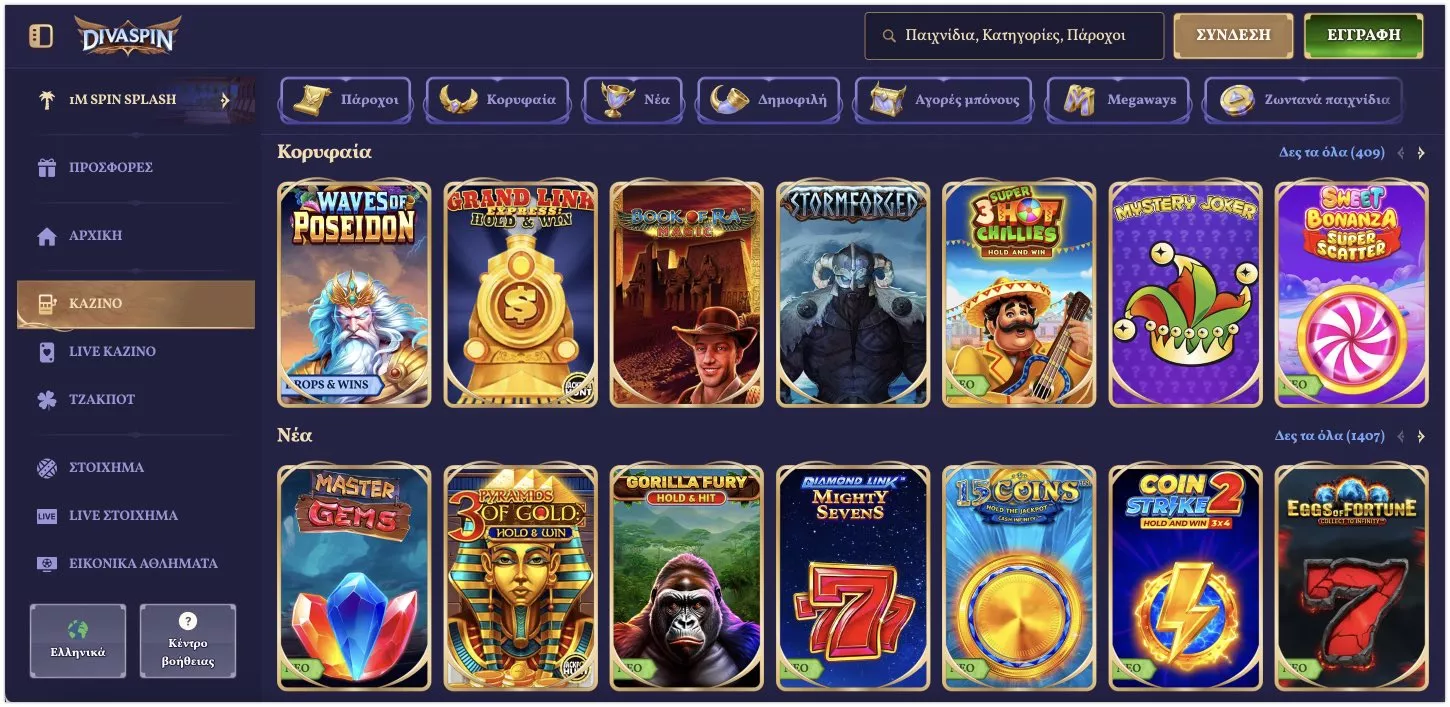Select the Megaways category tab
This screenshot has width=1450, height=707.
pos(1118,100)
